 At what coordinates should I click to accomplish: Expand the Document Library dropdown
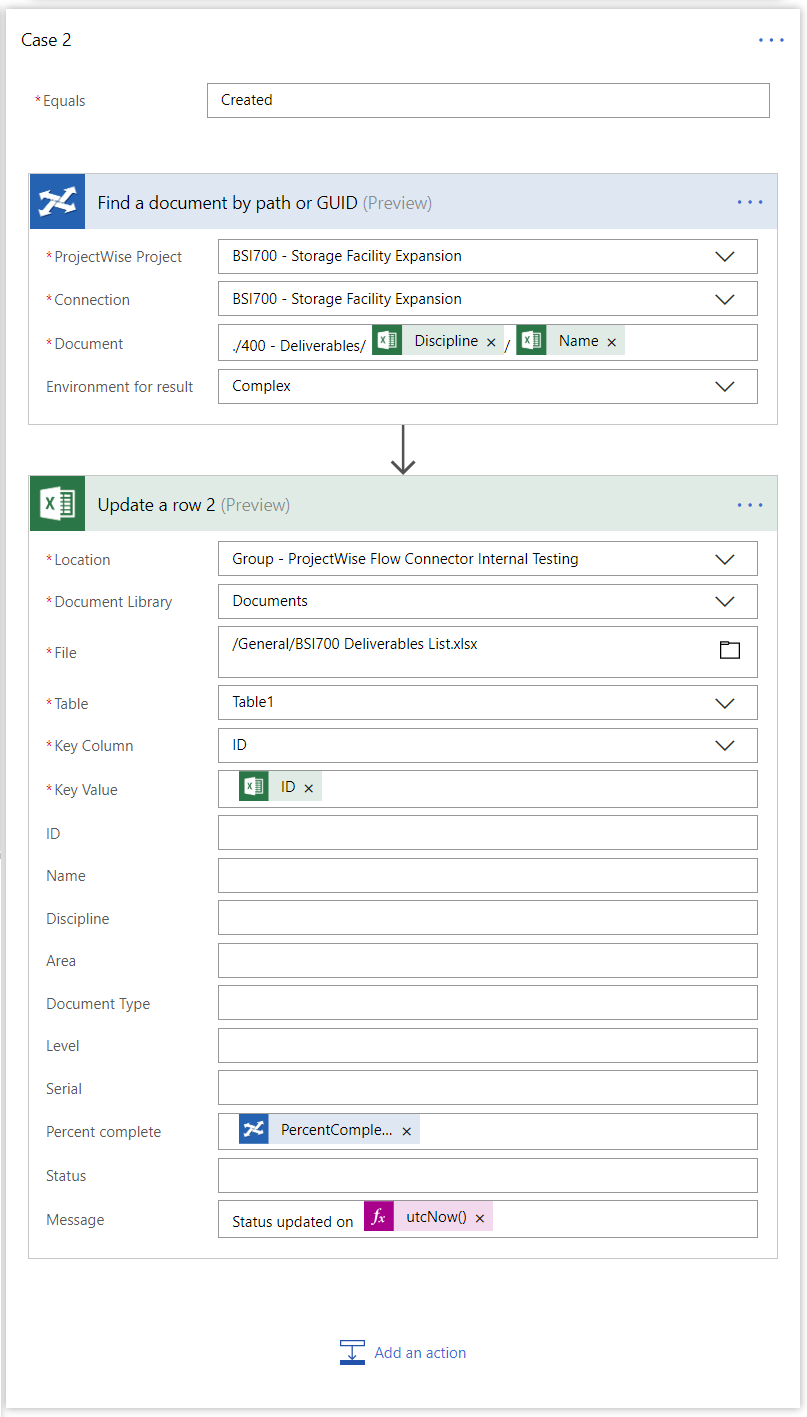pos(725,602)
